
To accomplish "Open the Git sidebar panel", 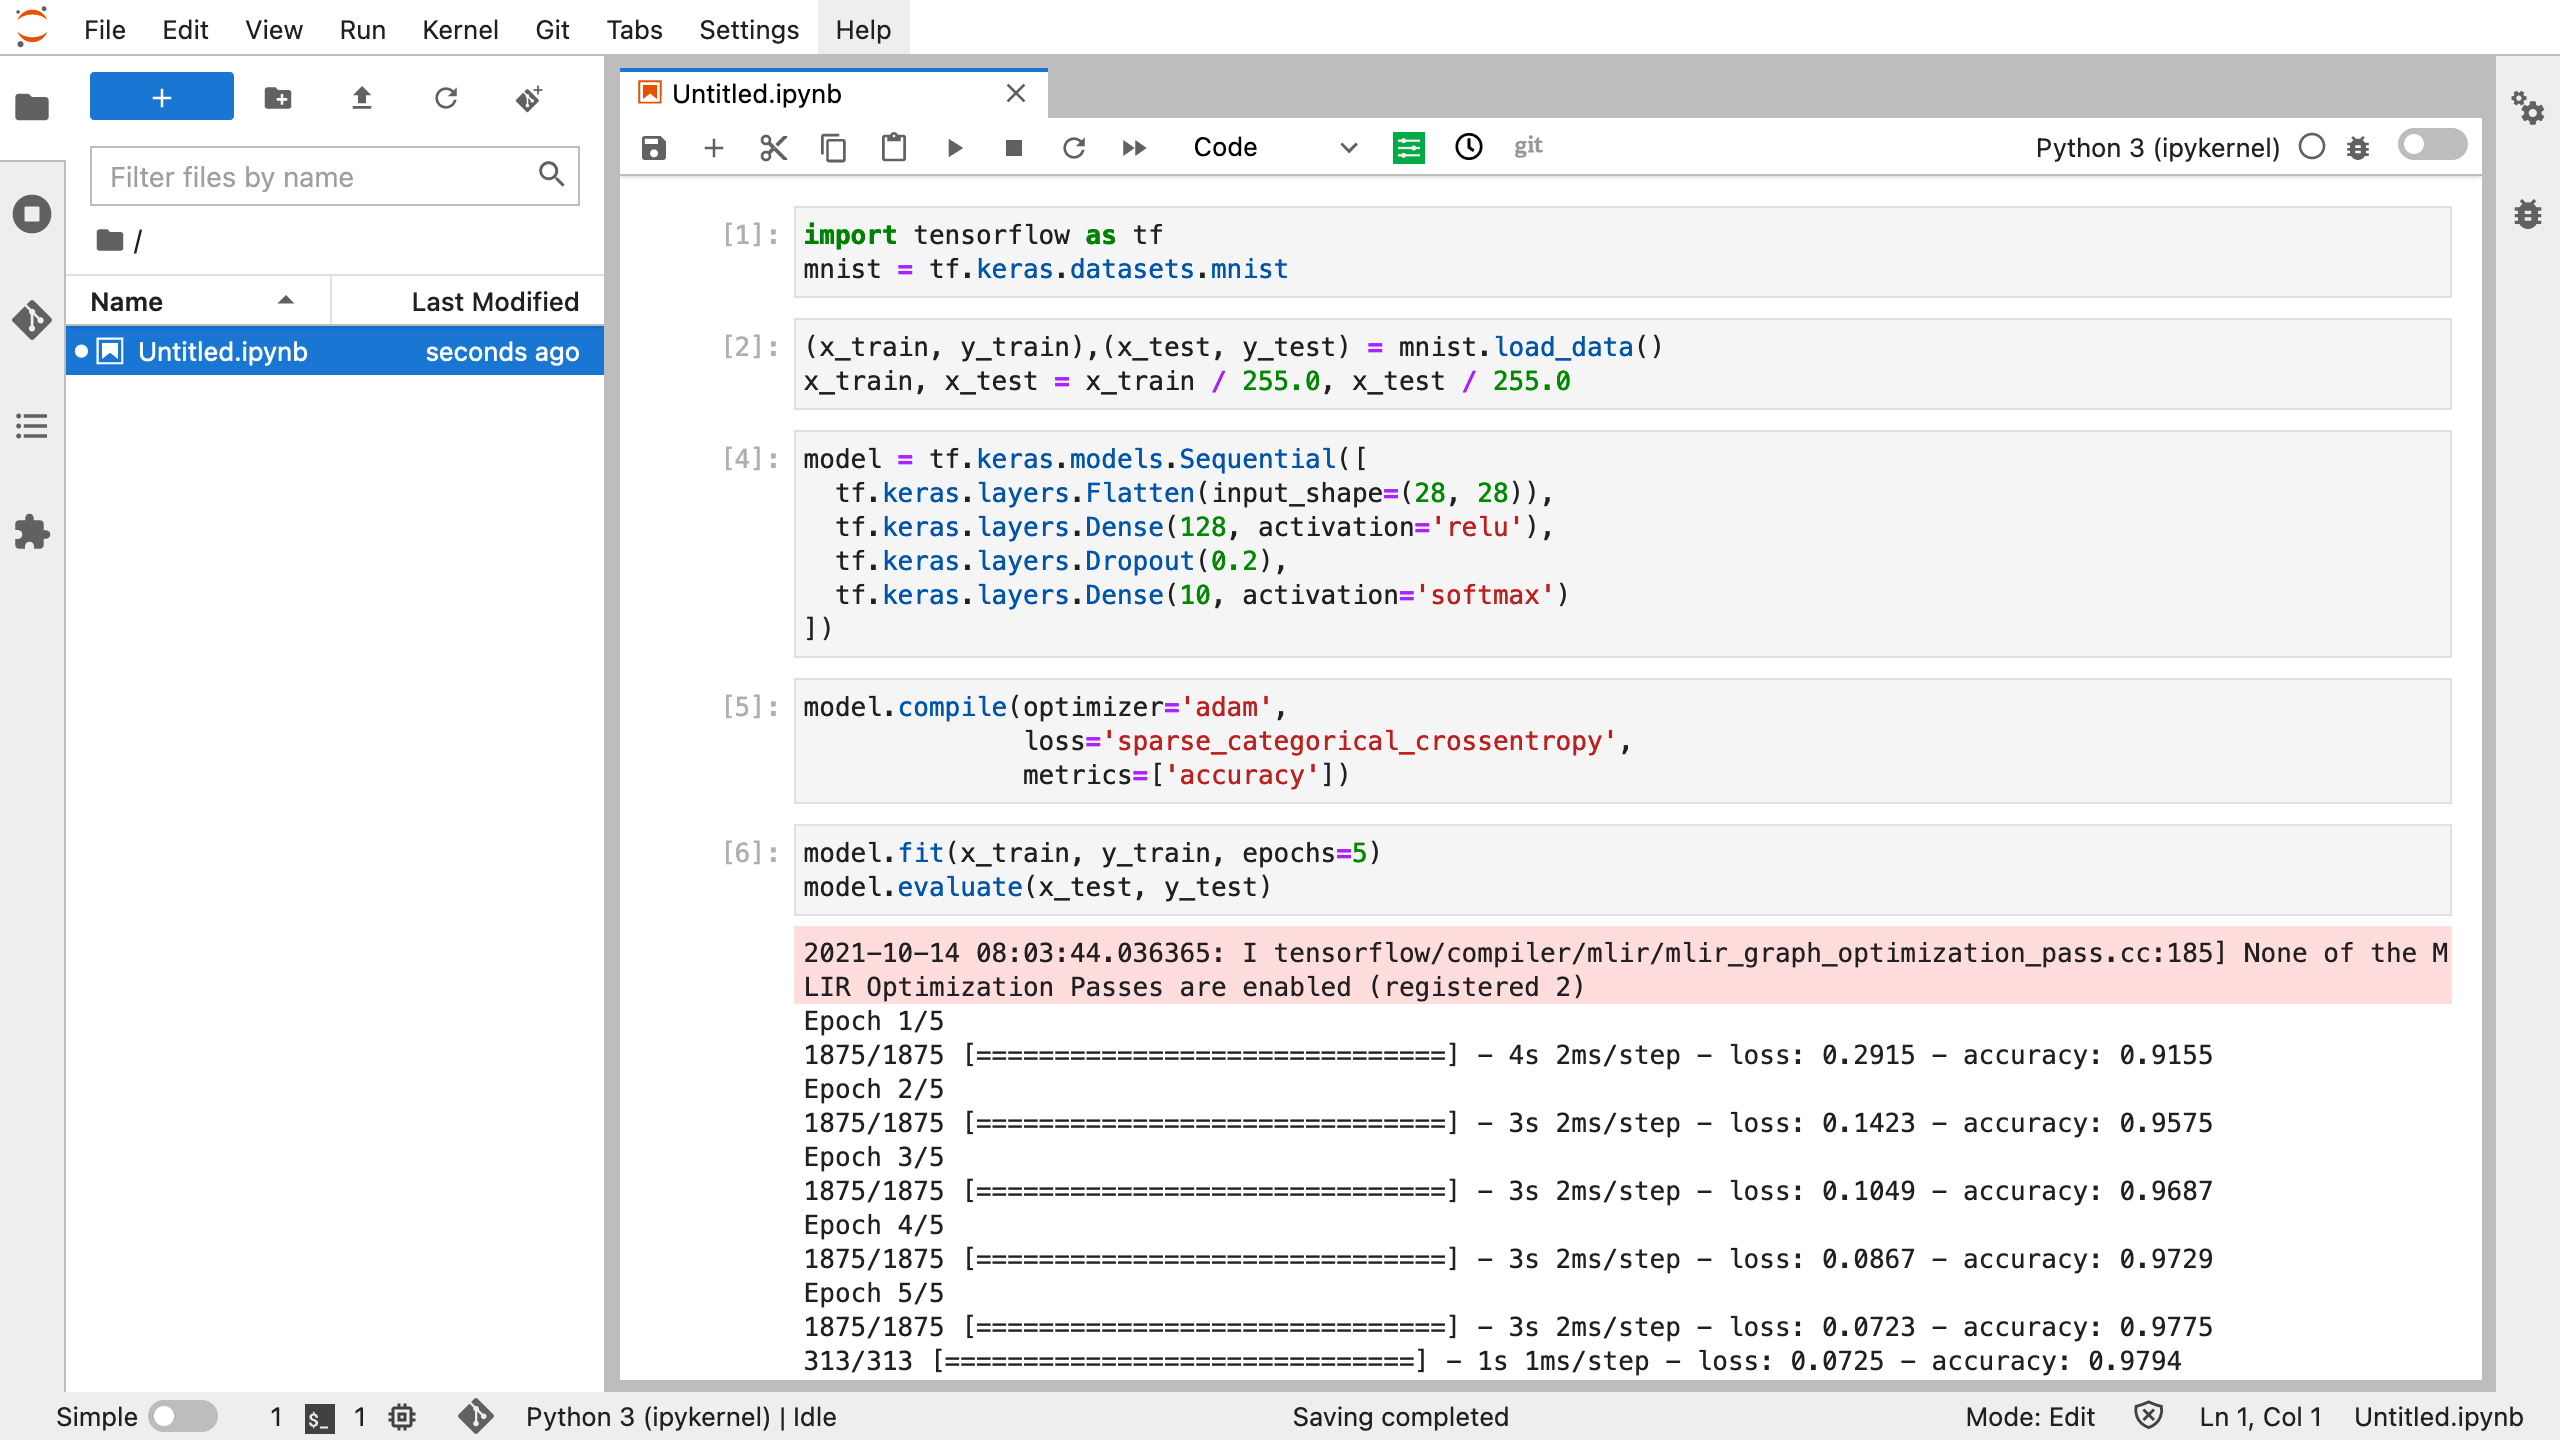I will click(32, 320).
